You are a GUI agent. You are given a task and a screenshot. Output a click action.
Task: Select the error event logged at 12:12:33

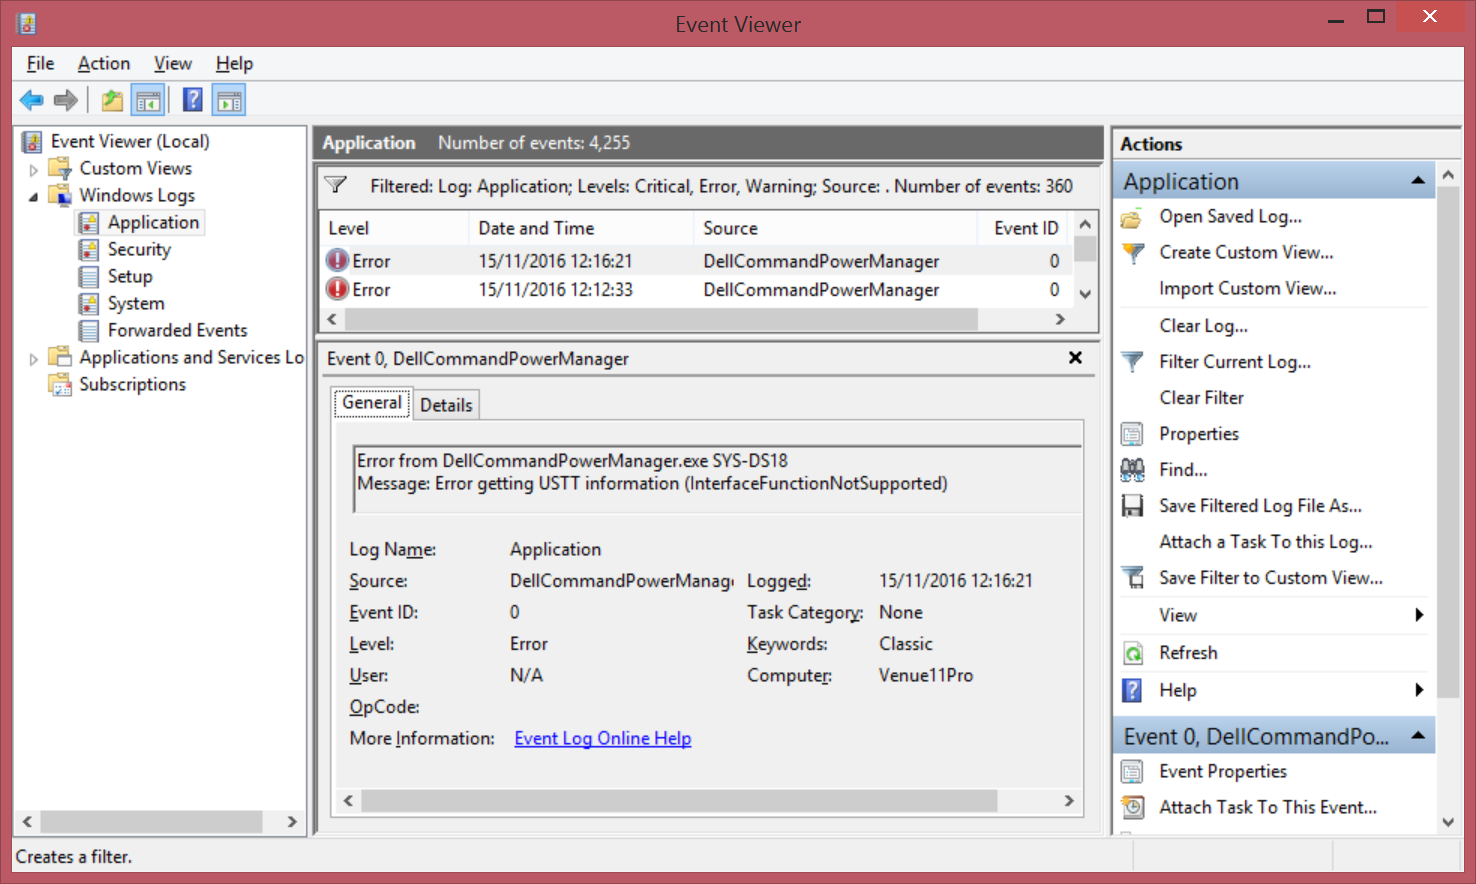pos(695,290)
